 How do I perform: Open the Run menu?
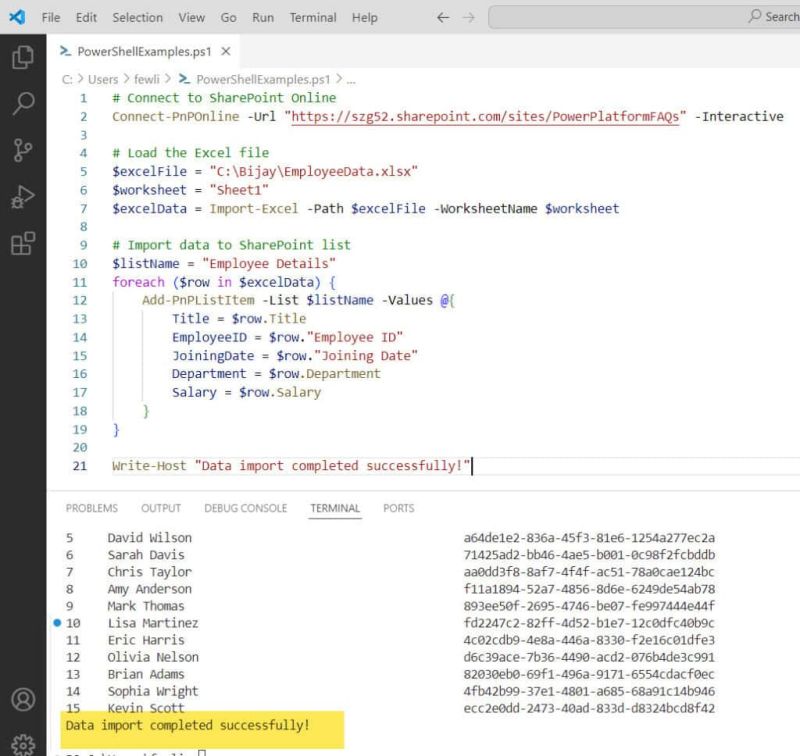(263, 17)
